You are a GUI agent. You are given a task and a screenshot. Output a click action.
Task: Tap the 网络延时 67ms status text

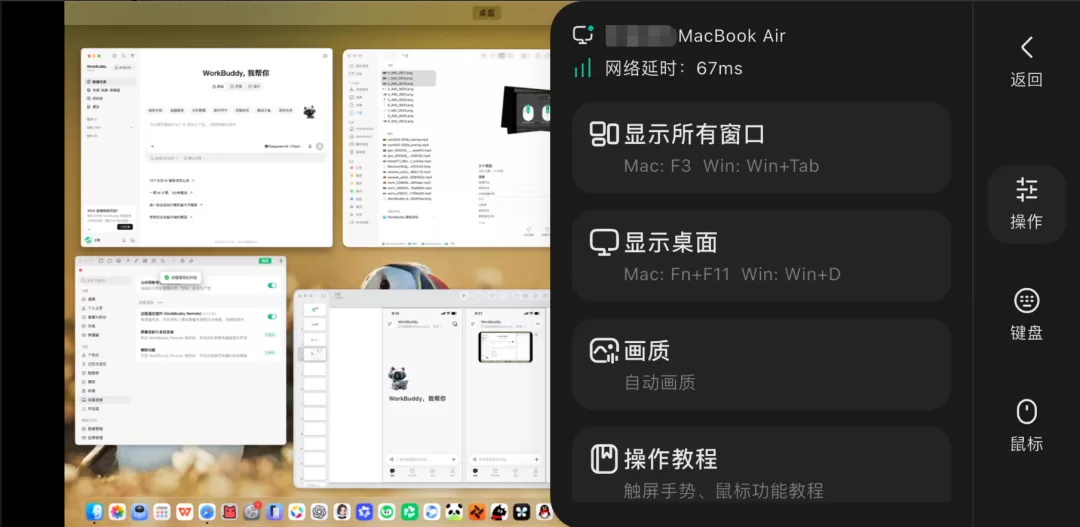674,68
